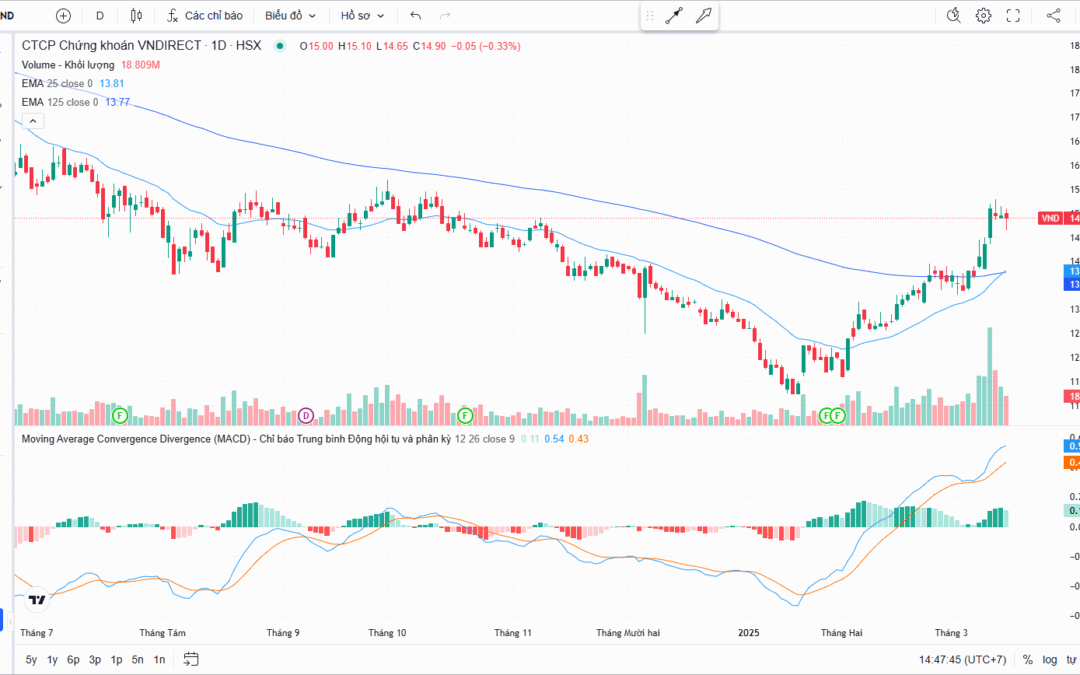
Task: Open the candlestick chart style picker
Action: (136, 16)
